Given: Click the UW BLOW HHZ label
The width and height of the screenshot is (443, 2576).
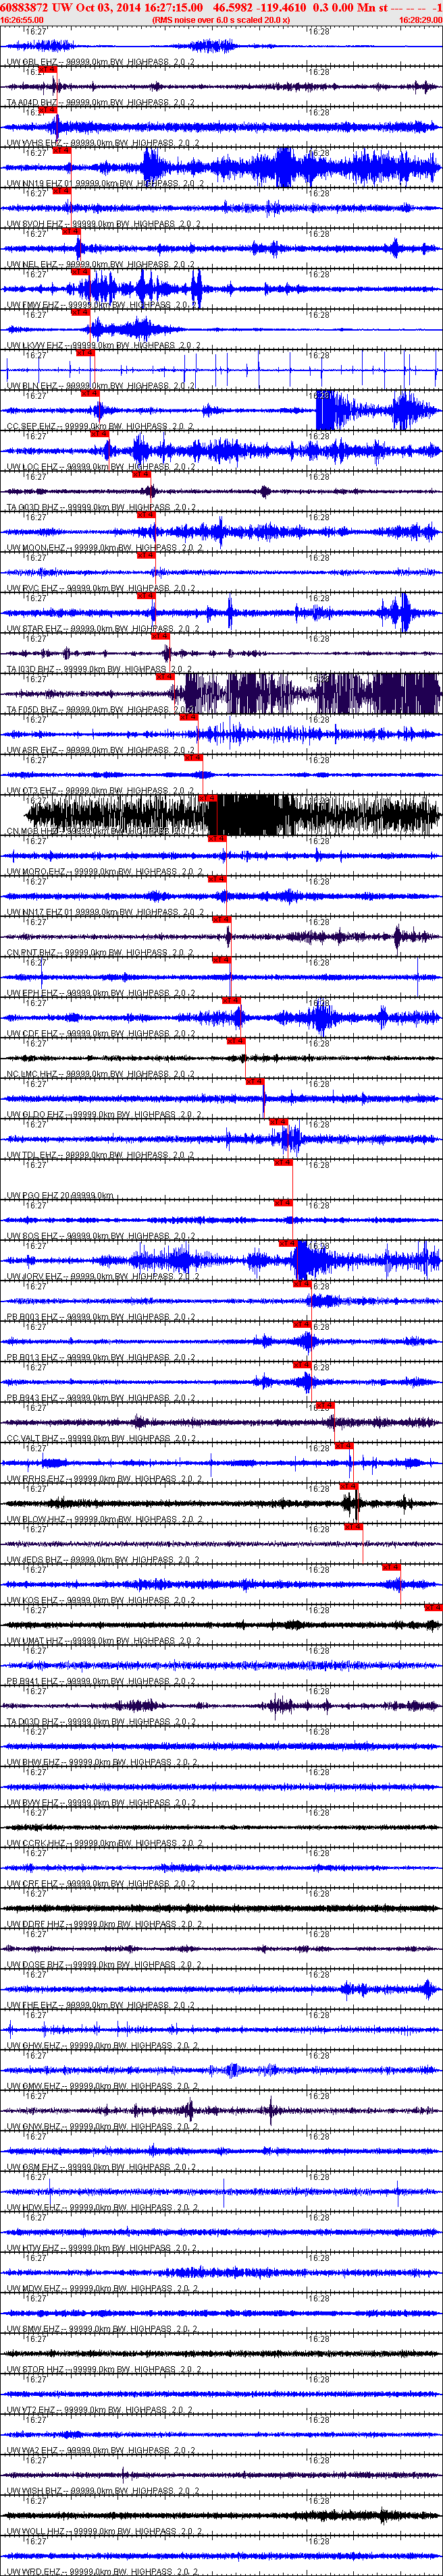Looking at the screenshot, I should [x=103, y=1520].
